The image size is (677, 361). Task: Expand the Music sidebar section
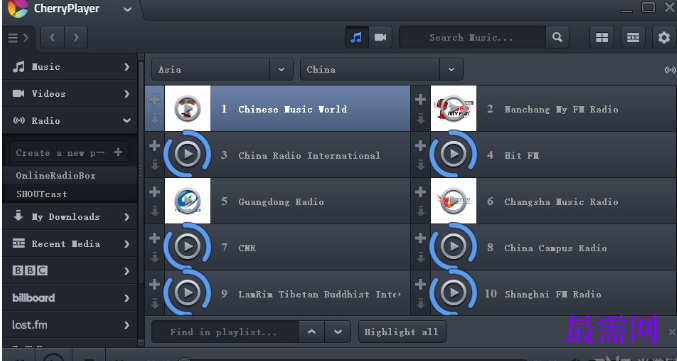[x=70, y=67]
